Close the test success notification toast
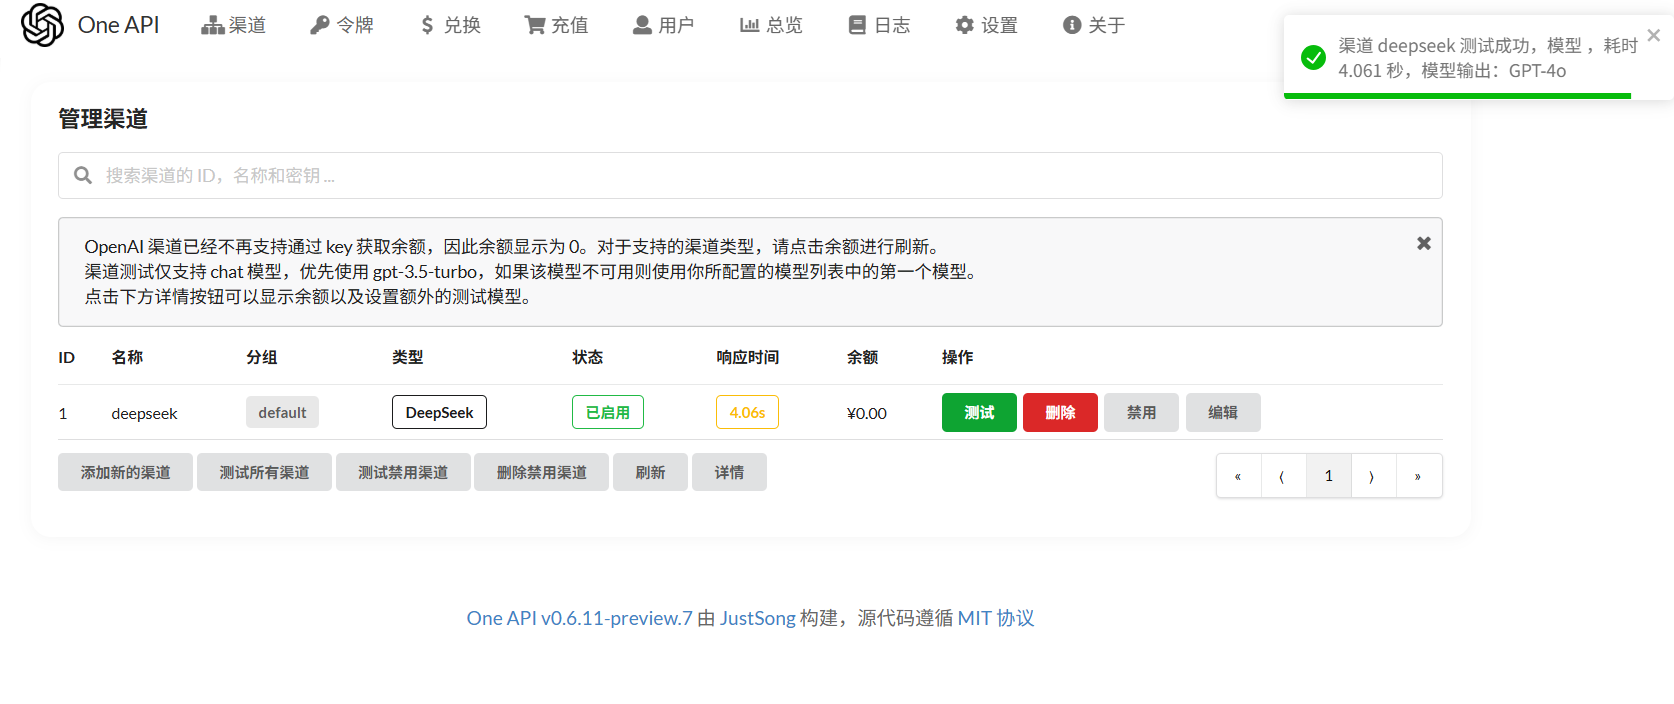The width and height of the screenshot is (1674, 704). pos(1654,35)
